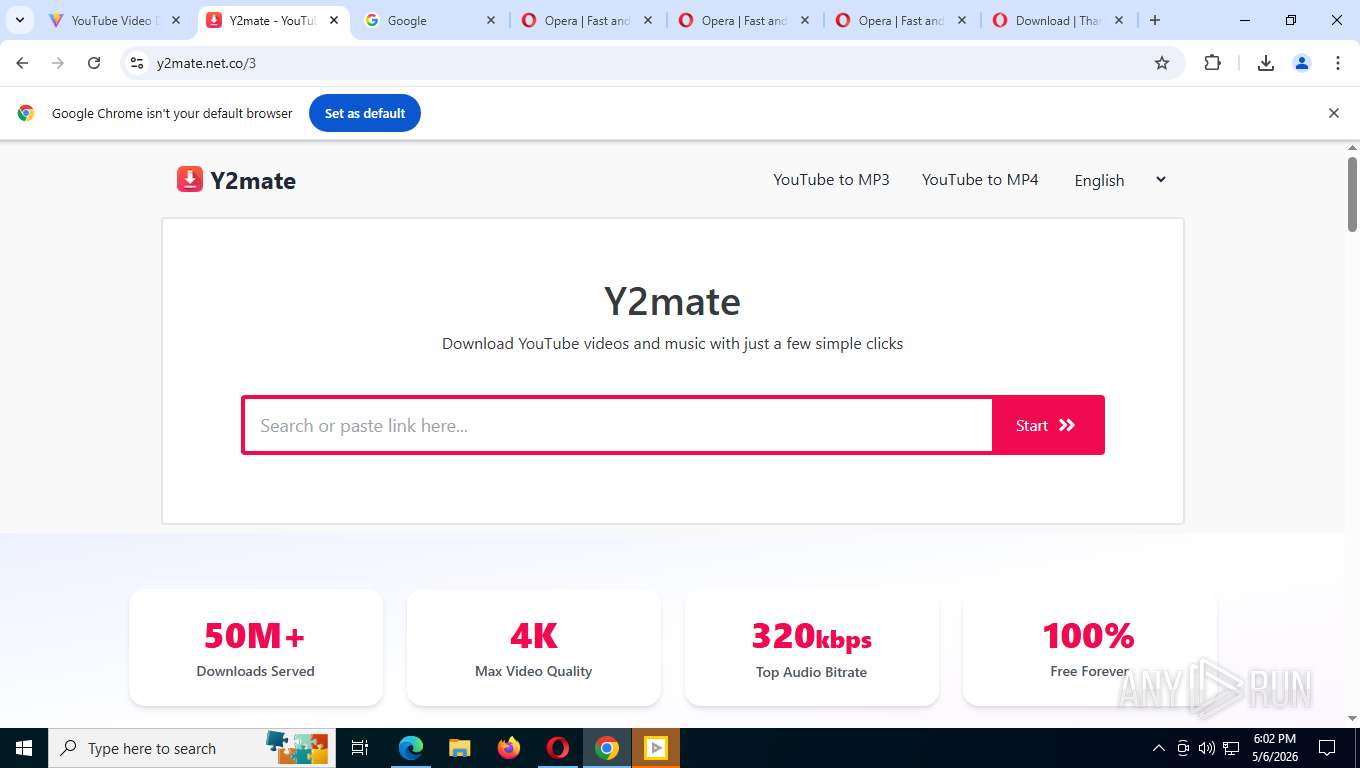Click the volume speaker tray icon
This screenshot has height=768, width=1360.
pos(1207,748)
